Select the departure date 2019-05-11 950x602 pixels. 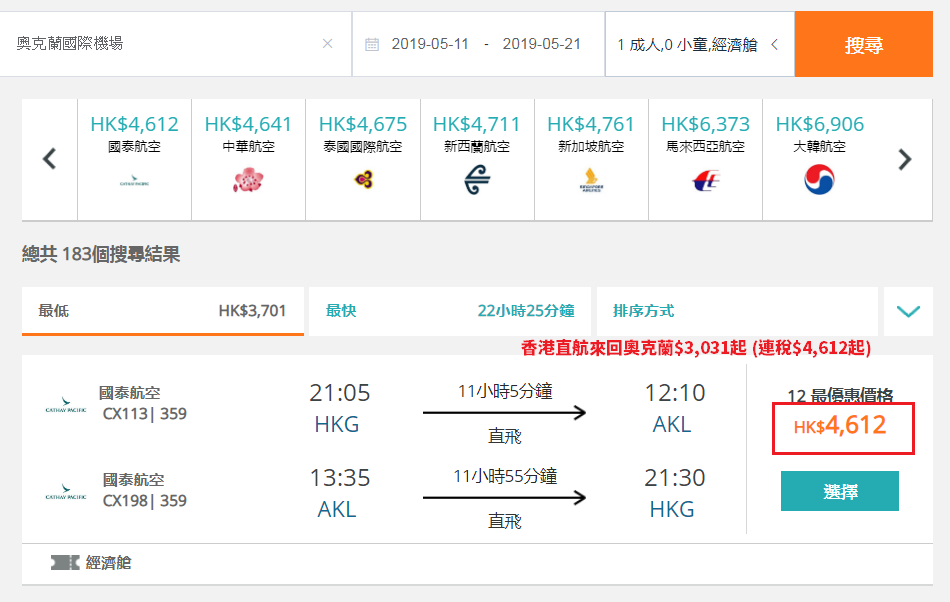point(430,44)
